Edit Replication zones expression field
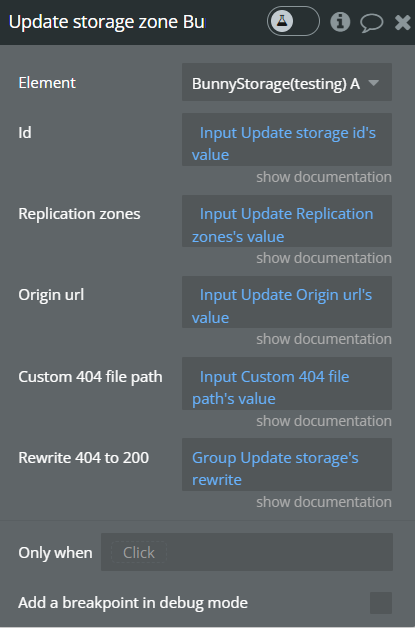415x628 pixels. point(287,221)
